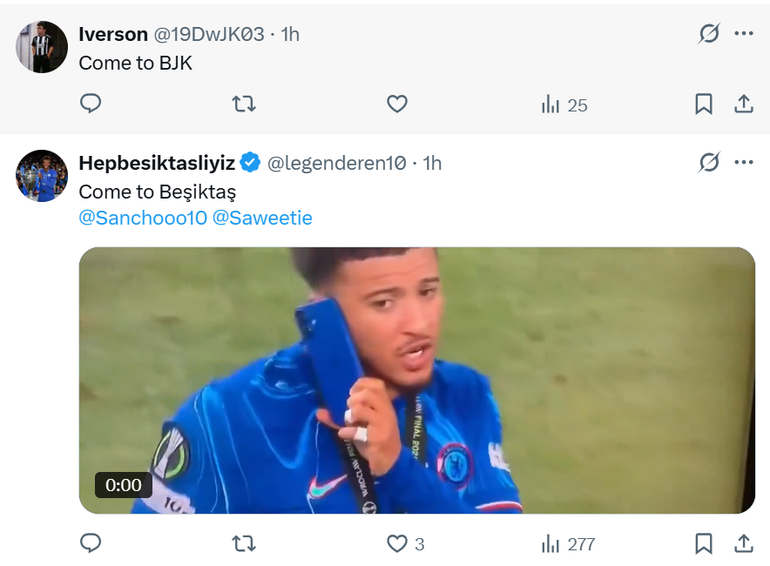Viewport: 770px width, 566px height.
Task: Retweet Iverson's "Come to BJK" post
Action: pyautogui.click(x=244, y=104)
